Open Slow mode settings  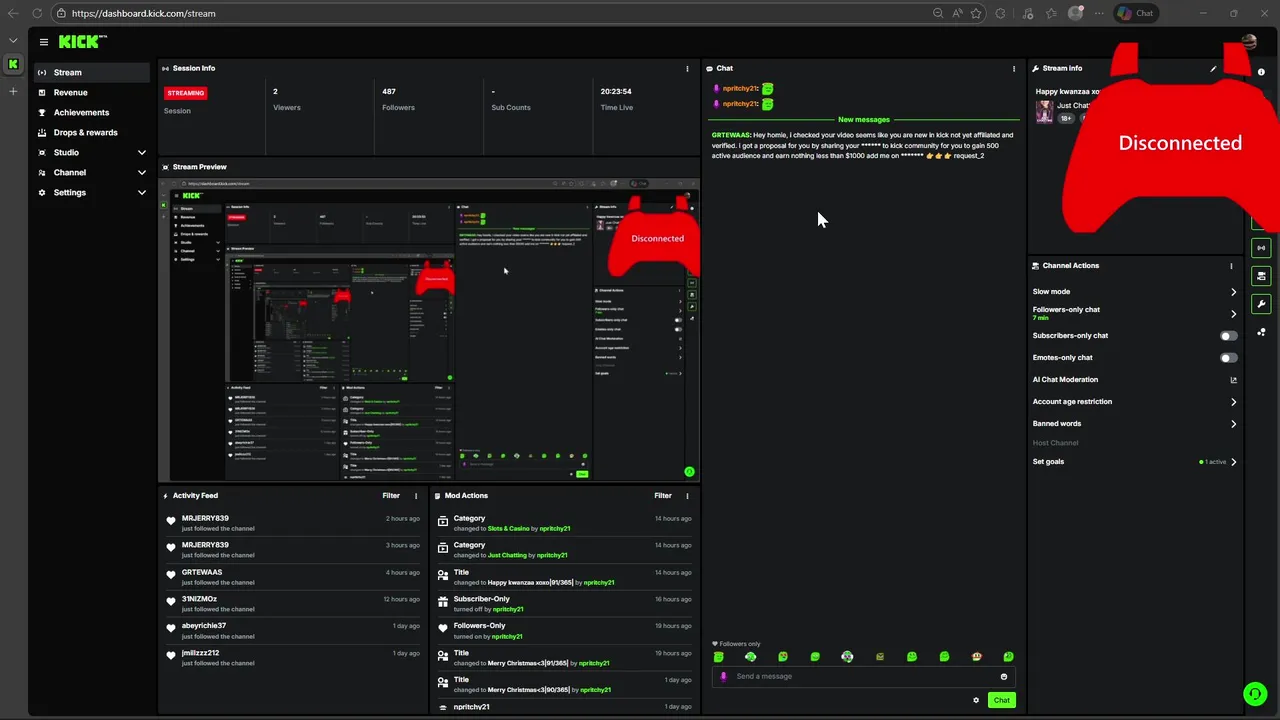tap(1134, 291)
